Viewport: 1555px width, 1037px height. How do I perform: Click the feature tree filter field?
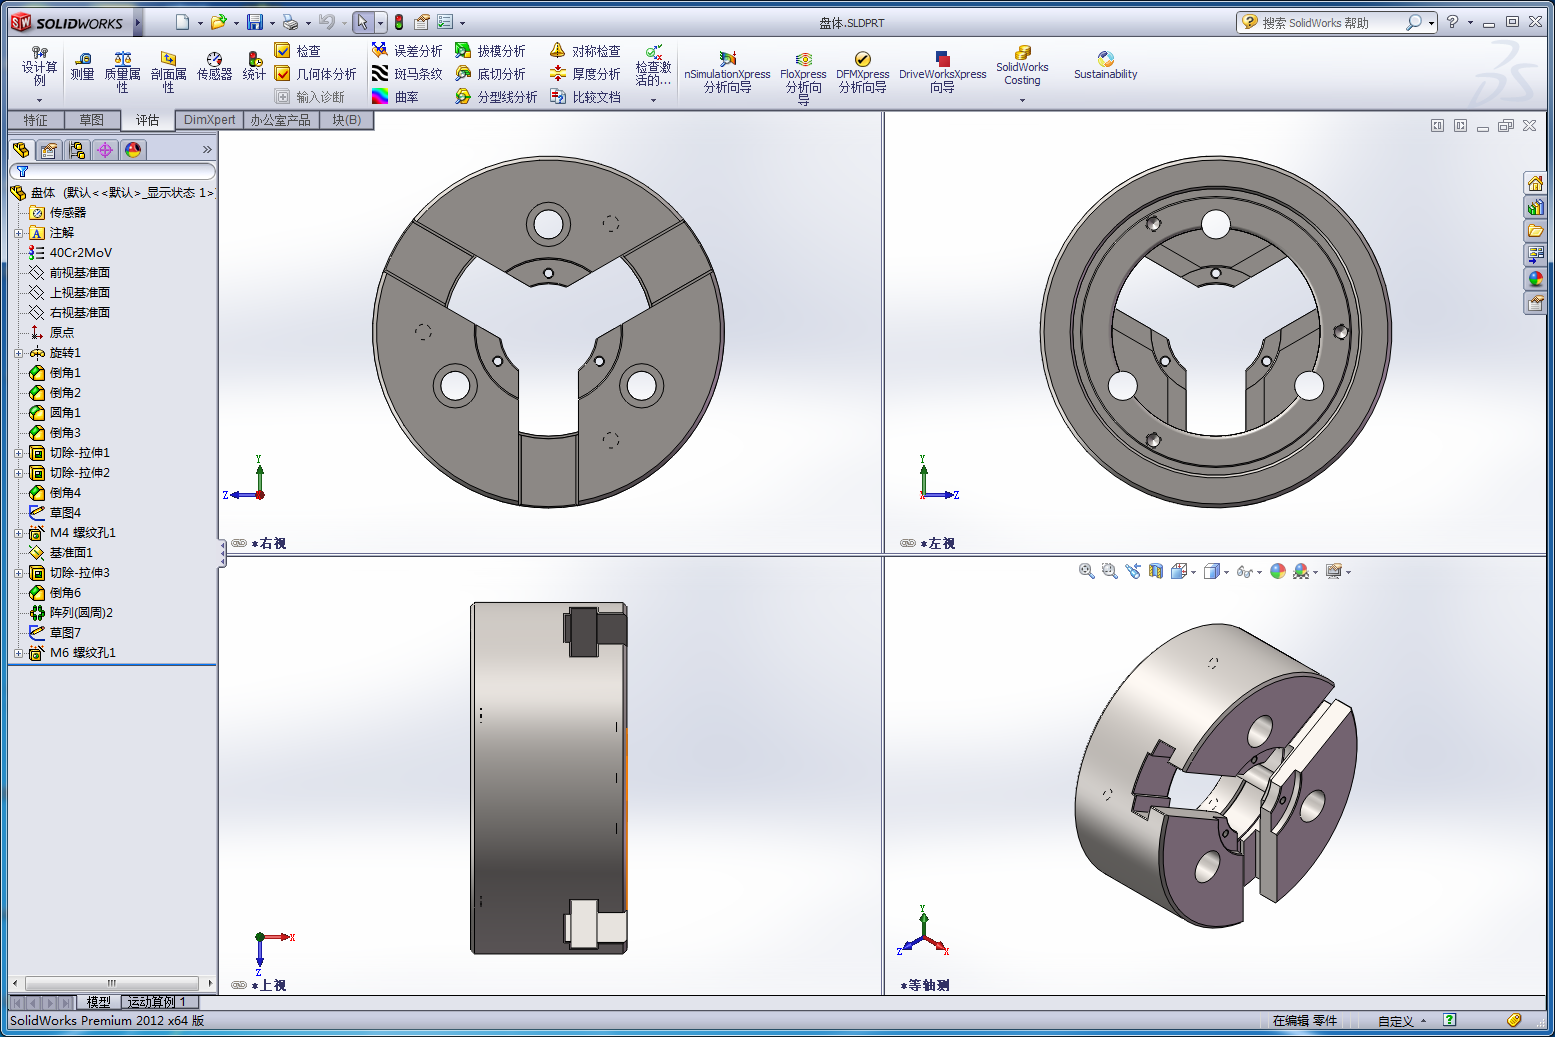[x=112, y=172]
